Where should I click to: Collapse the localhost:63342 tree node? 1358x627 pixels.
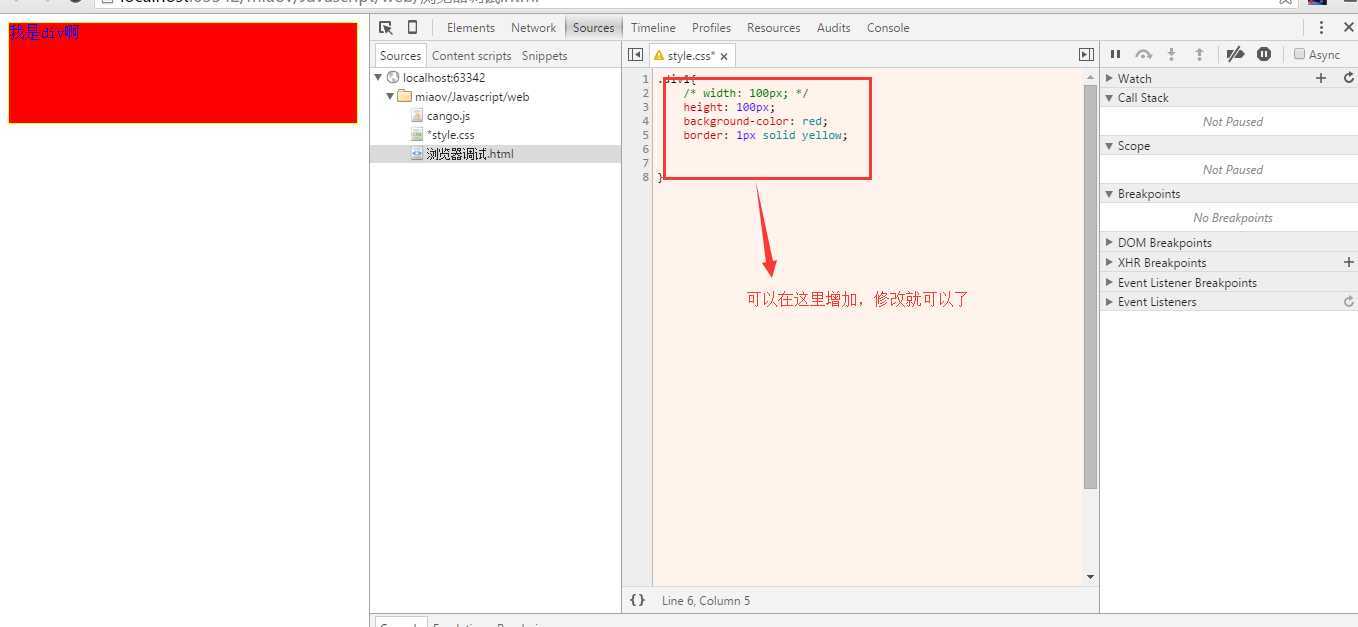(378, 77)
